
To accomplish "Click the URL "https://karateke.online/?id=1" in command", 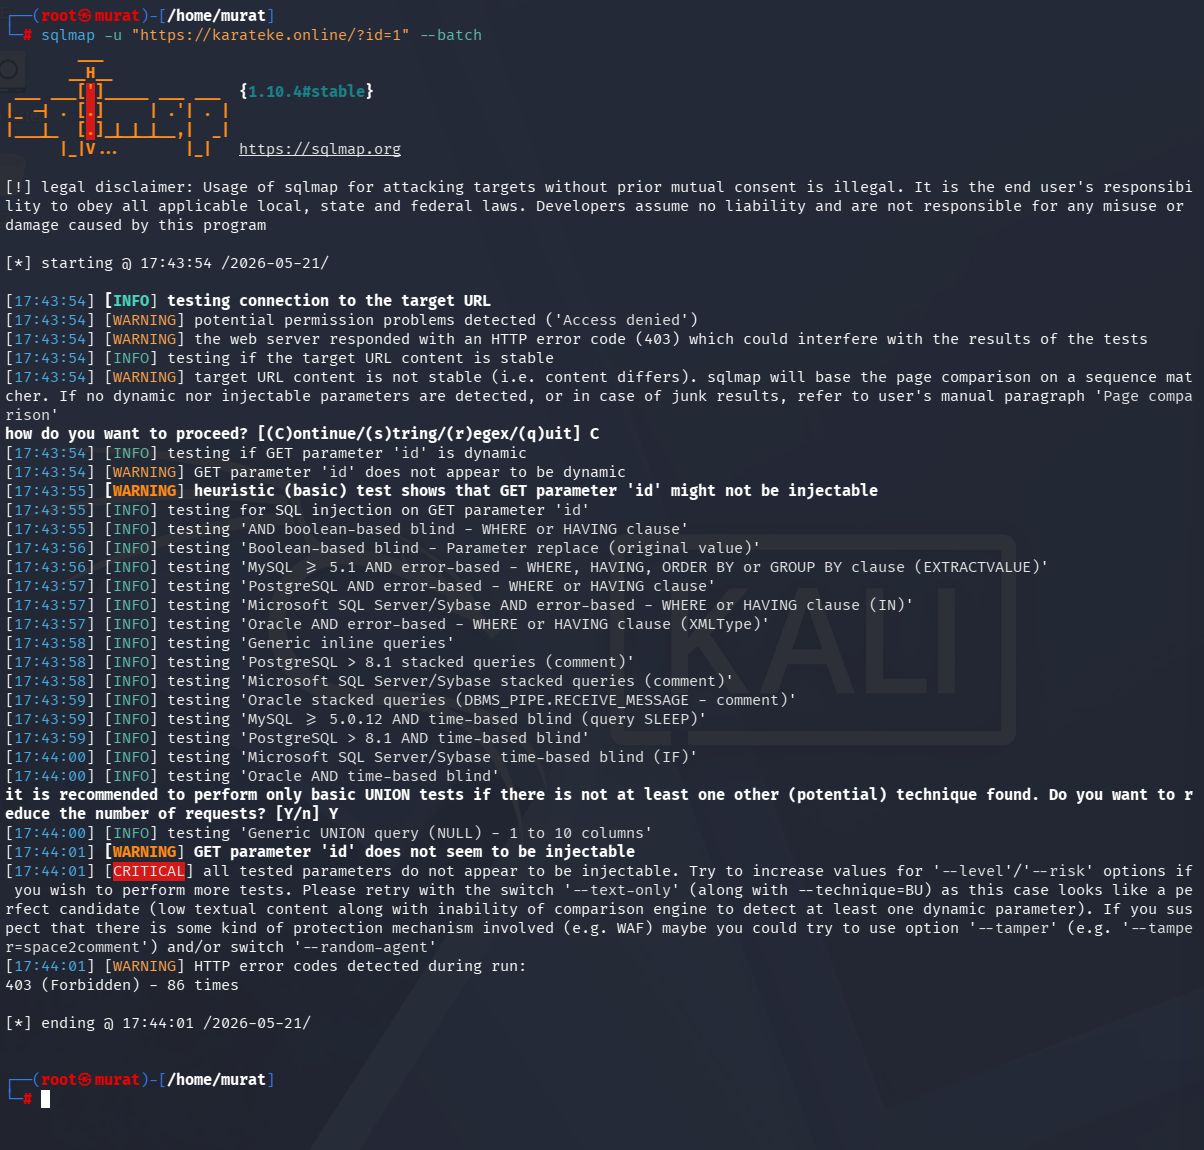I will pos(270,35).
